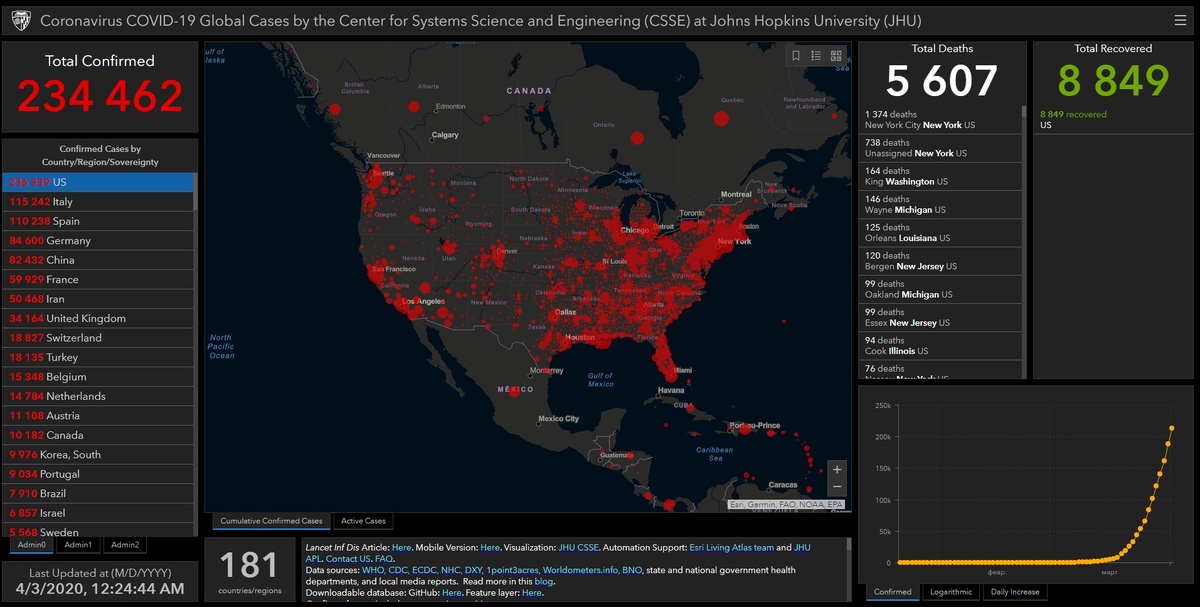Open the hamburger menu in the header
Screen dimensions: 1200x607
pos(1181,20)
